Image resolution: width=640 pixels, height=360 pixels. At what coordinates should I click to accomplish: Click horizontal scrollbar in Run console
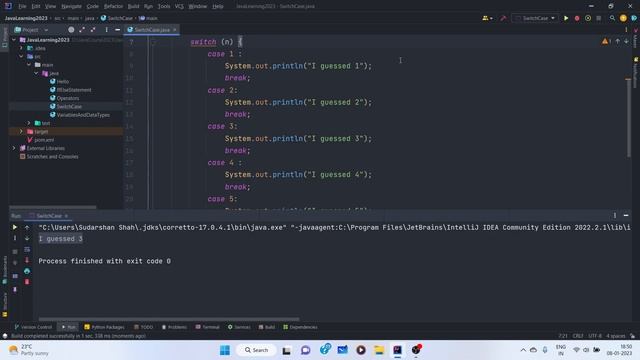169,319
